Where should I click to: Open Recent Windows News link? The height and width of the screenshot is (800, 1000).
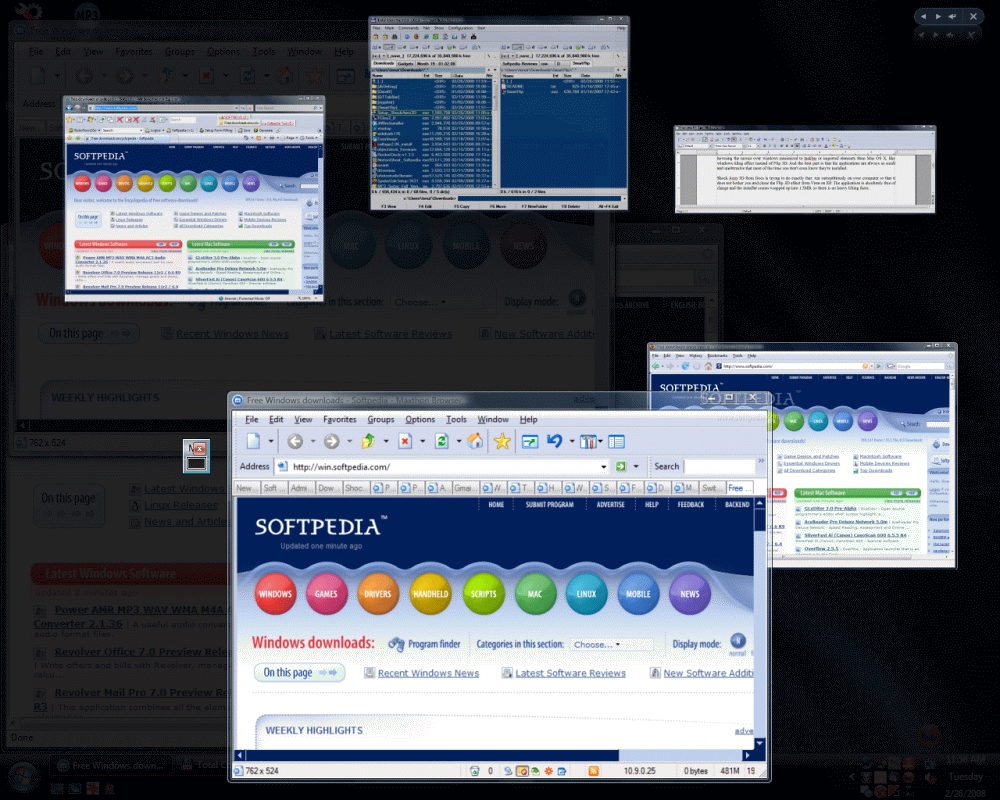click(x=428, y=673)
